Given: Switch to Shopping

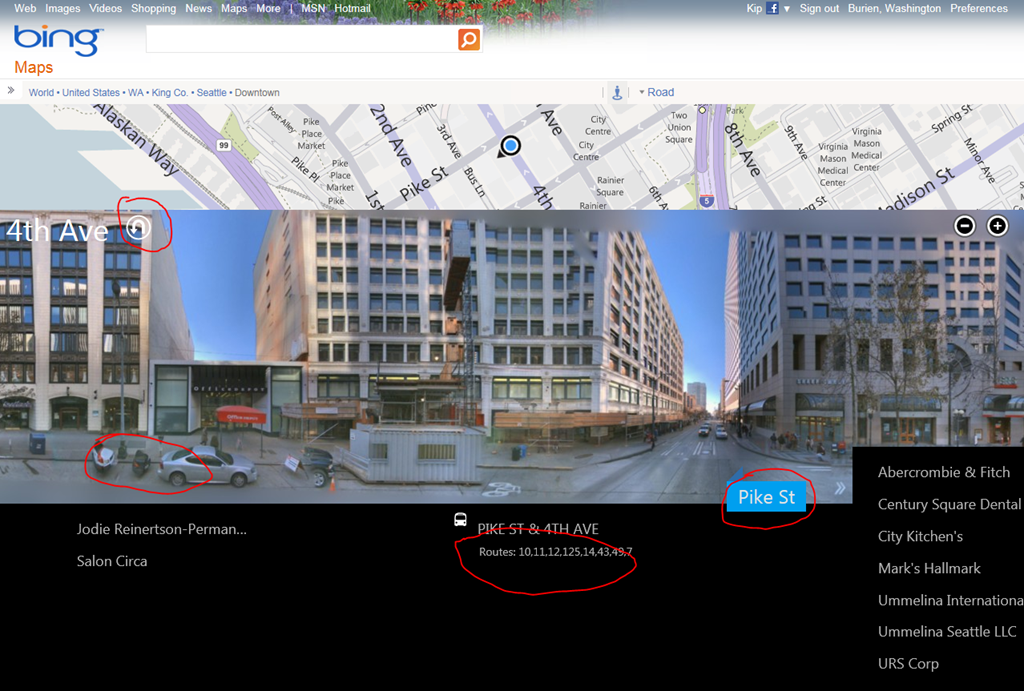Looking at the screenshot, I should pos(153,8).
